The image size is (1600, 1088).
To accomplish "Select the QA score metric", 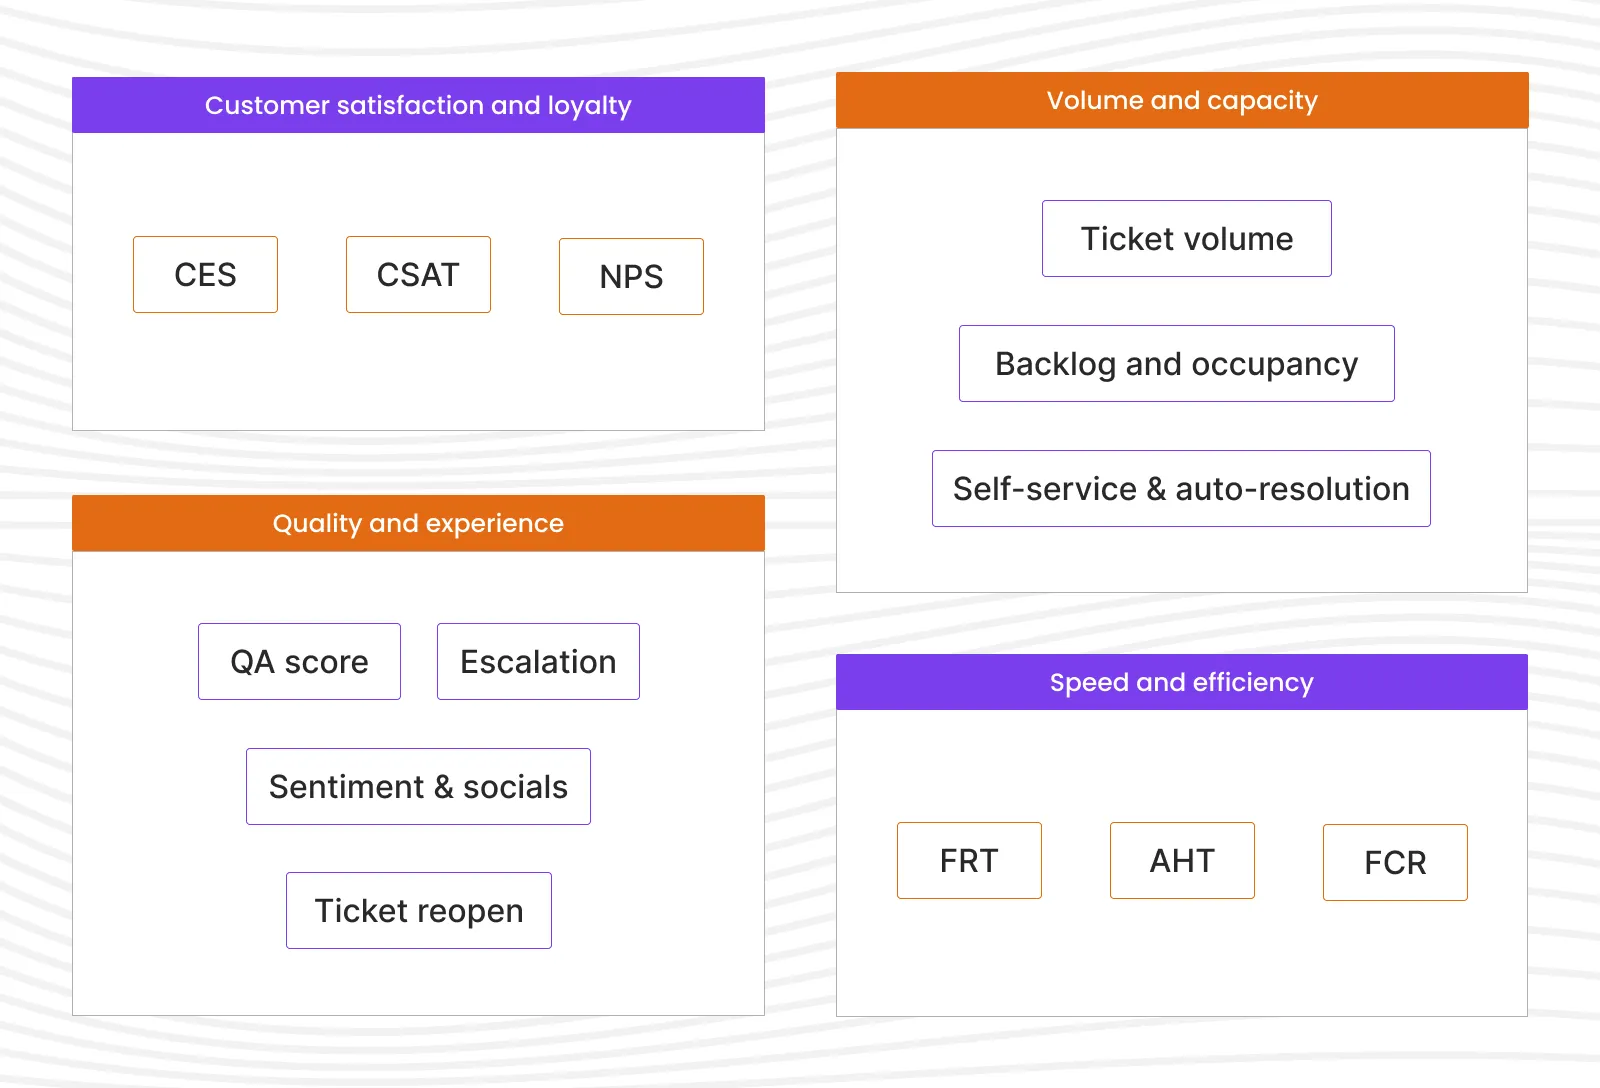I will click(x=299, y=661).
